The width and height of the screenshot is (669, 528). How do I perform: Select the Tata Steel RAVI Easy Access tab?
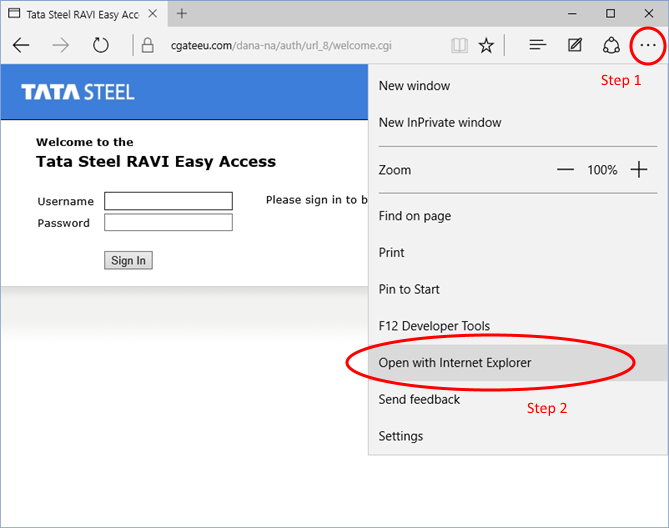click(x=83, y=14)
